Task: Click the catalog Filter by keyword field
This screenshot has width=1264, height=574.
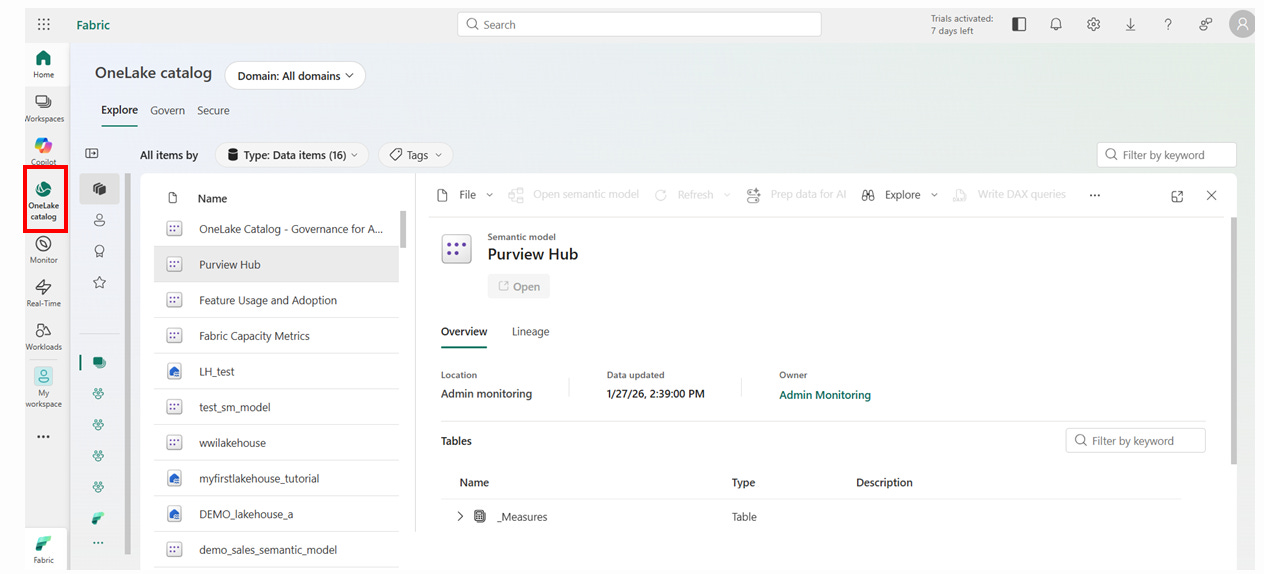Action: (x=1166, y=155)
